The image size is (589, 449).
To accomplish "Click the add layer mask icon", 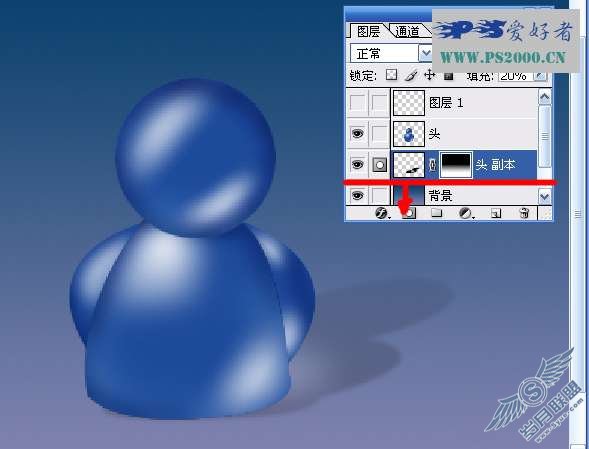I will pos(409,213).
